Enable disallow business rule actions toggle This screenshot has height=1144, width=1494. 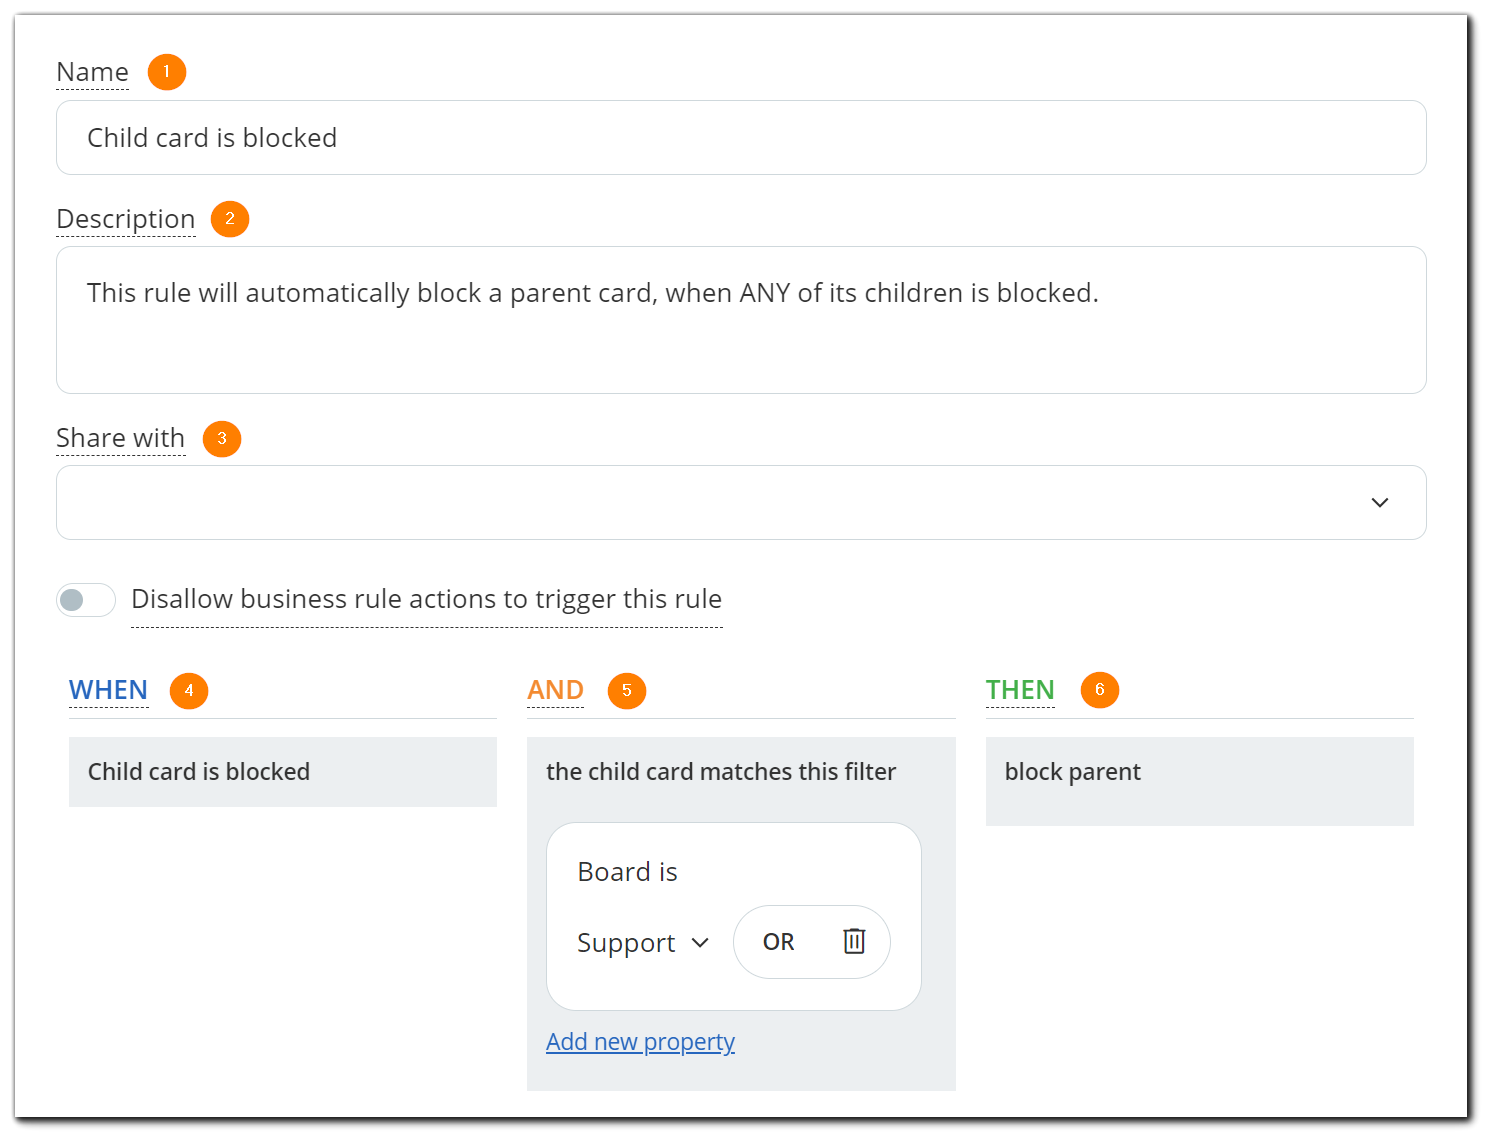[x=85, y=599]
